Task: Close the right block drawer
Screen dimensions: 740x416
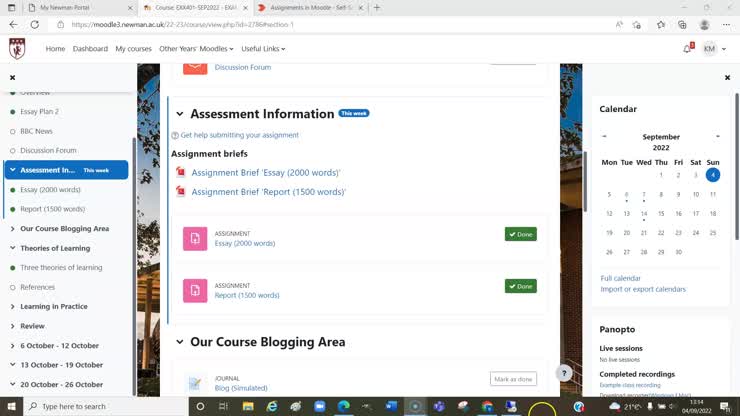Action: click(x=727, y=77)
